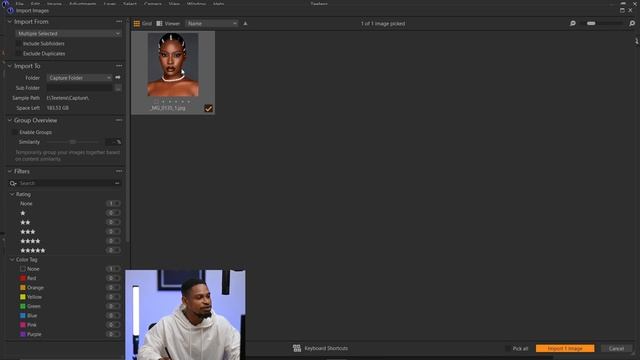Switch to Viewer mode icon
The width and height of the screenshot is (640, 360).
[160, 24]
